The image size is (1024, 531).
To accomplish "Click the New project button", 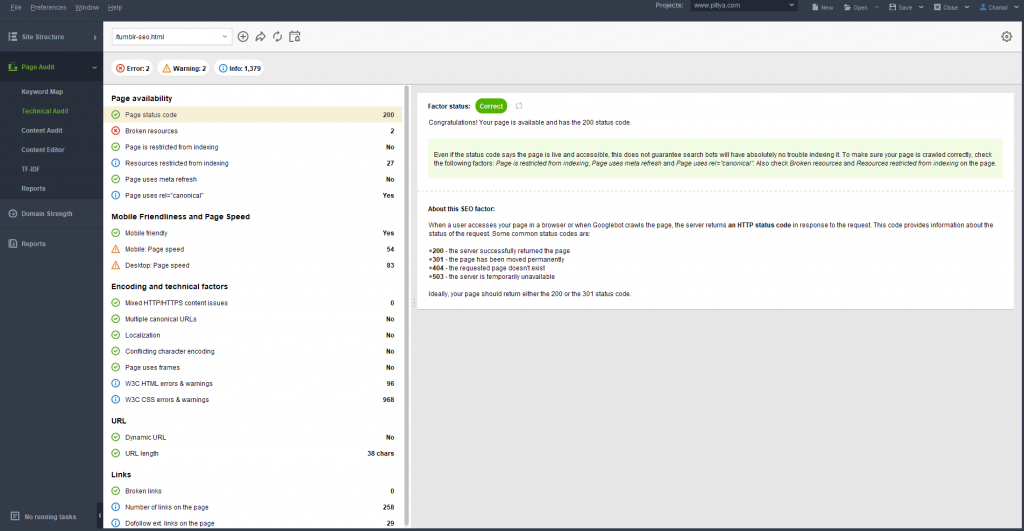I will (x=821, y=7).
